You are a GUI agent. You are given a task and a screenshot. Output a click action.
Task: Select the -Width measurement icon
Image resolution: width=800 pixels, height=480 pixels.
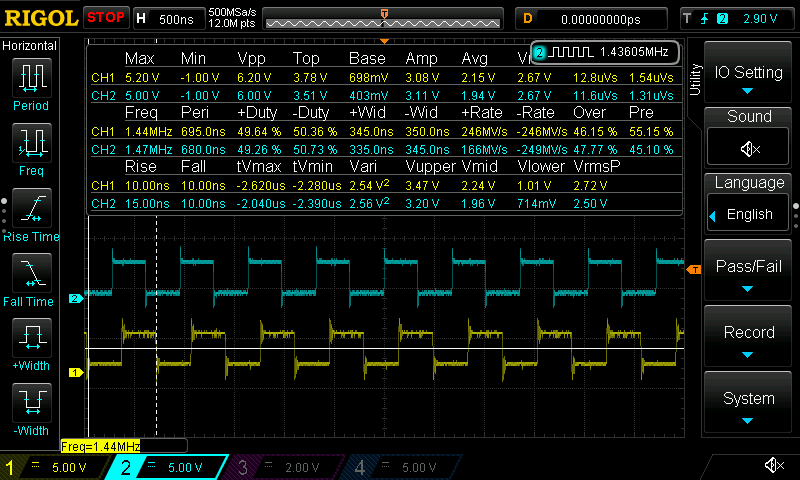coord(31,402)
